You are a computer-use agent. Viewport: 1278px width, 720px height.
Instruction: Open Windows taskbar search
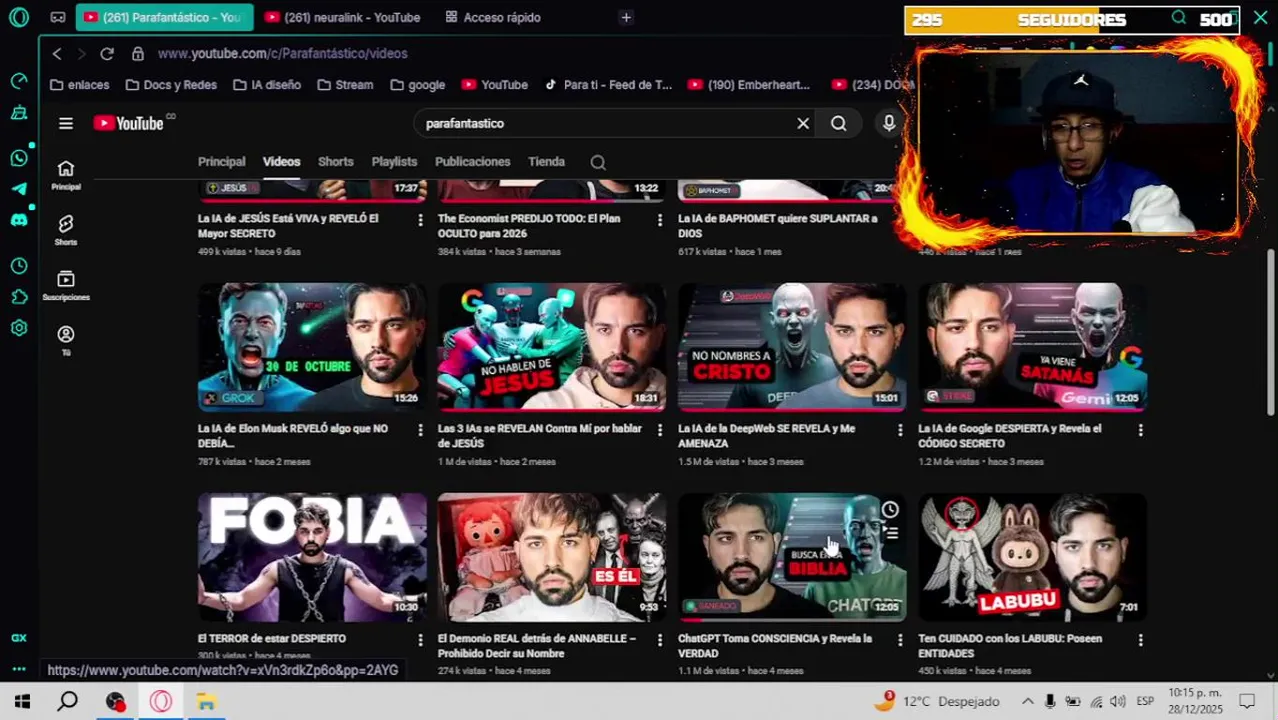point(67,702)
